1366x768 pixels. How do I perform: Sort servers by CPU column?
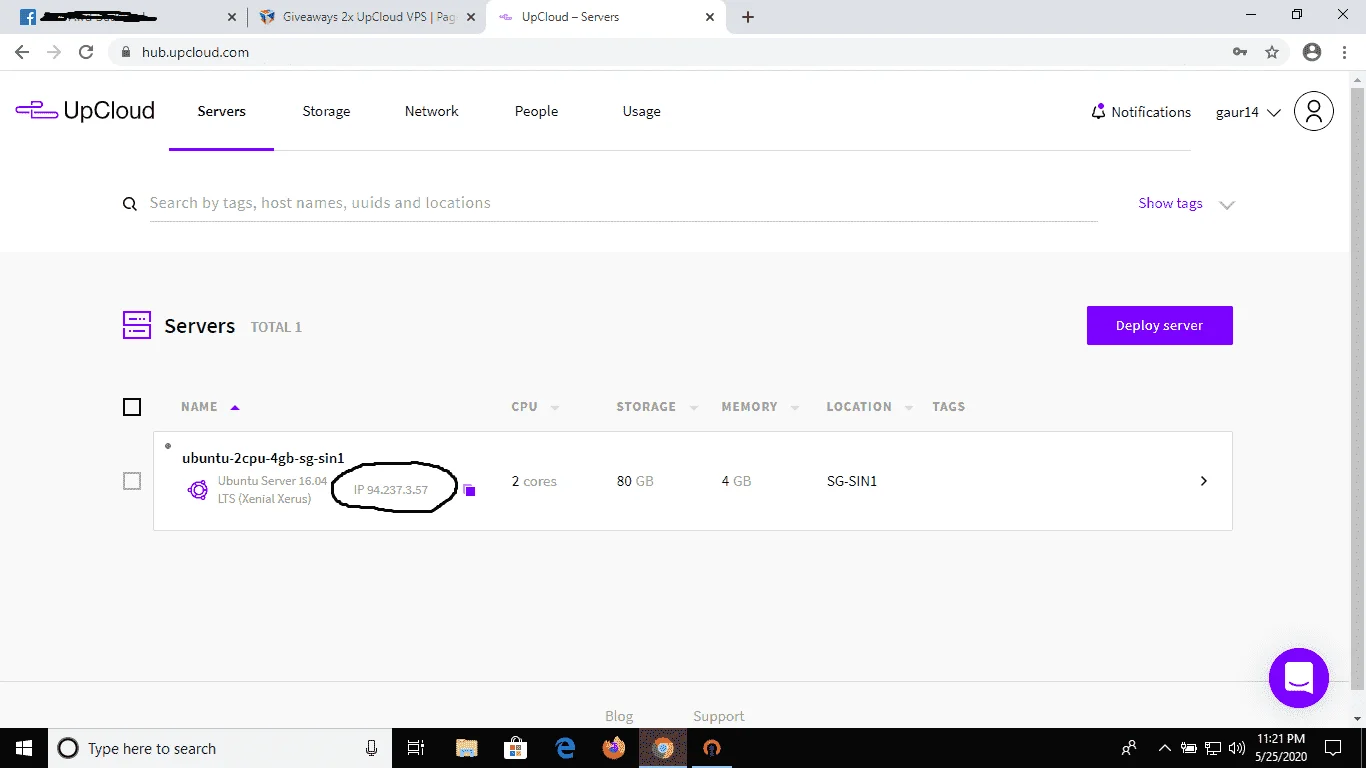535,407
